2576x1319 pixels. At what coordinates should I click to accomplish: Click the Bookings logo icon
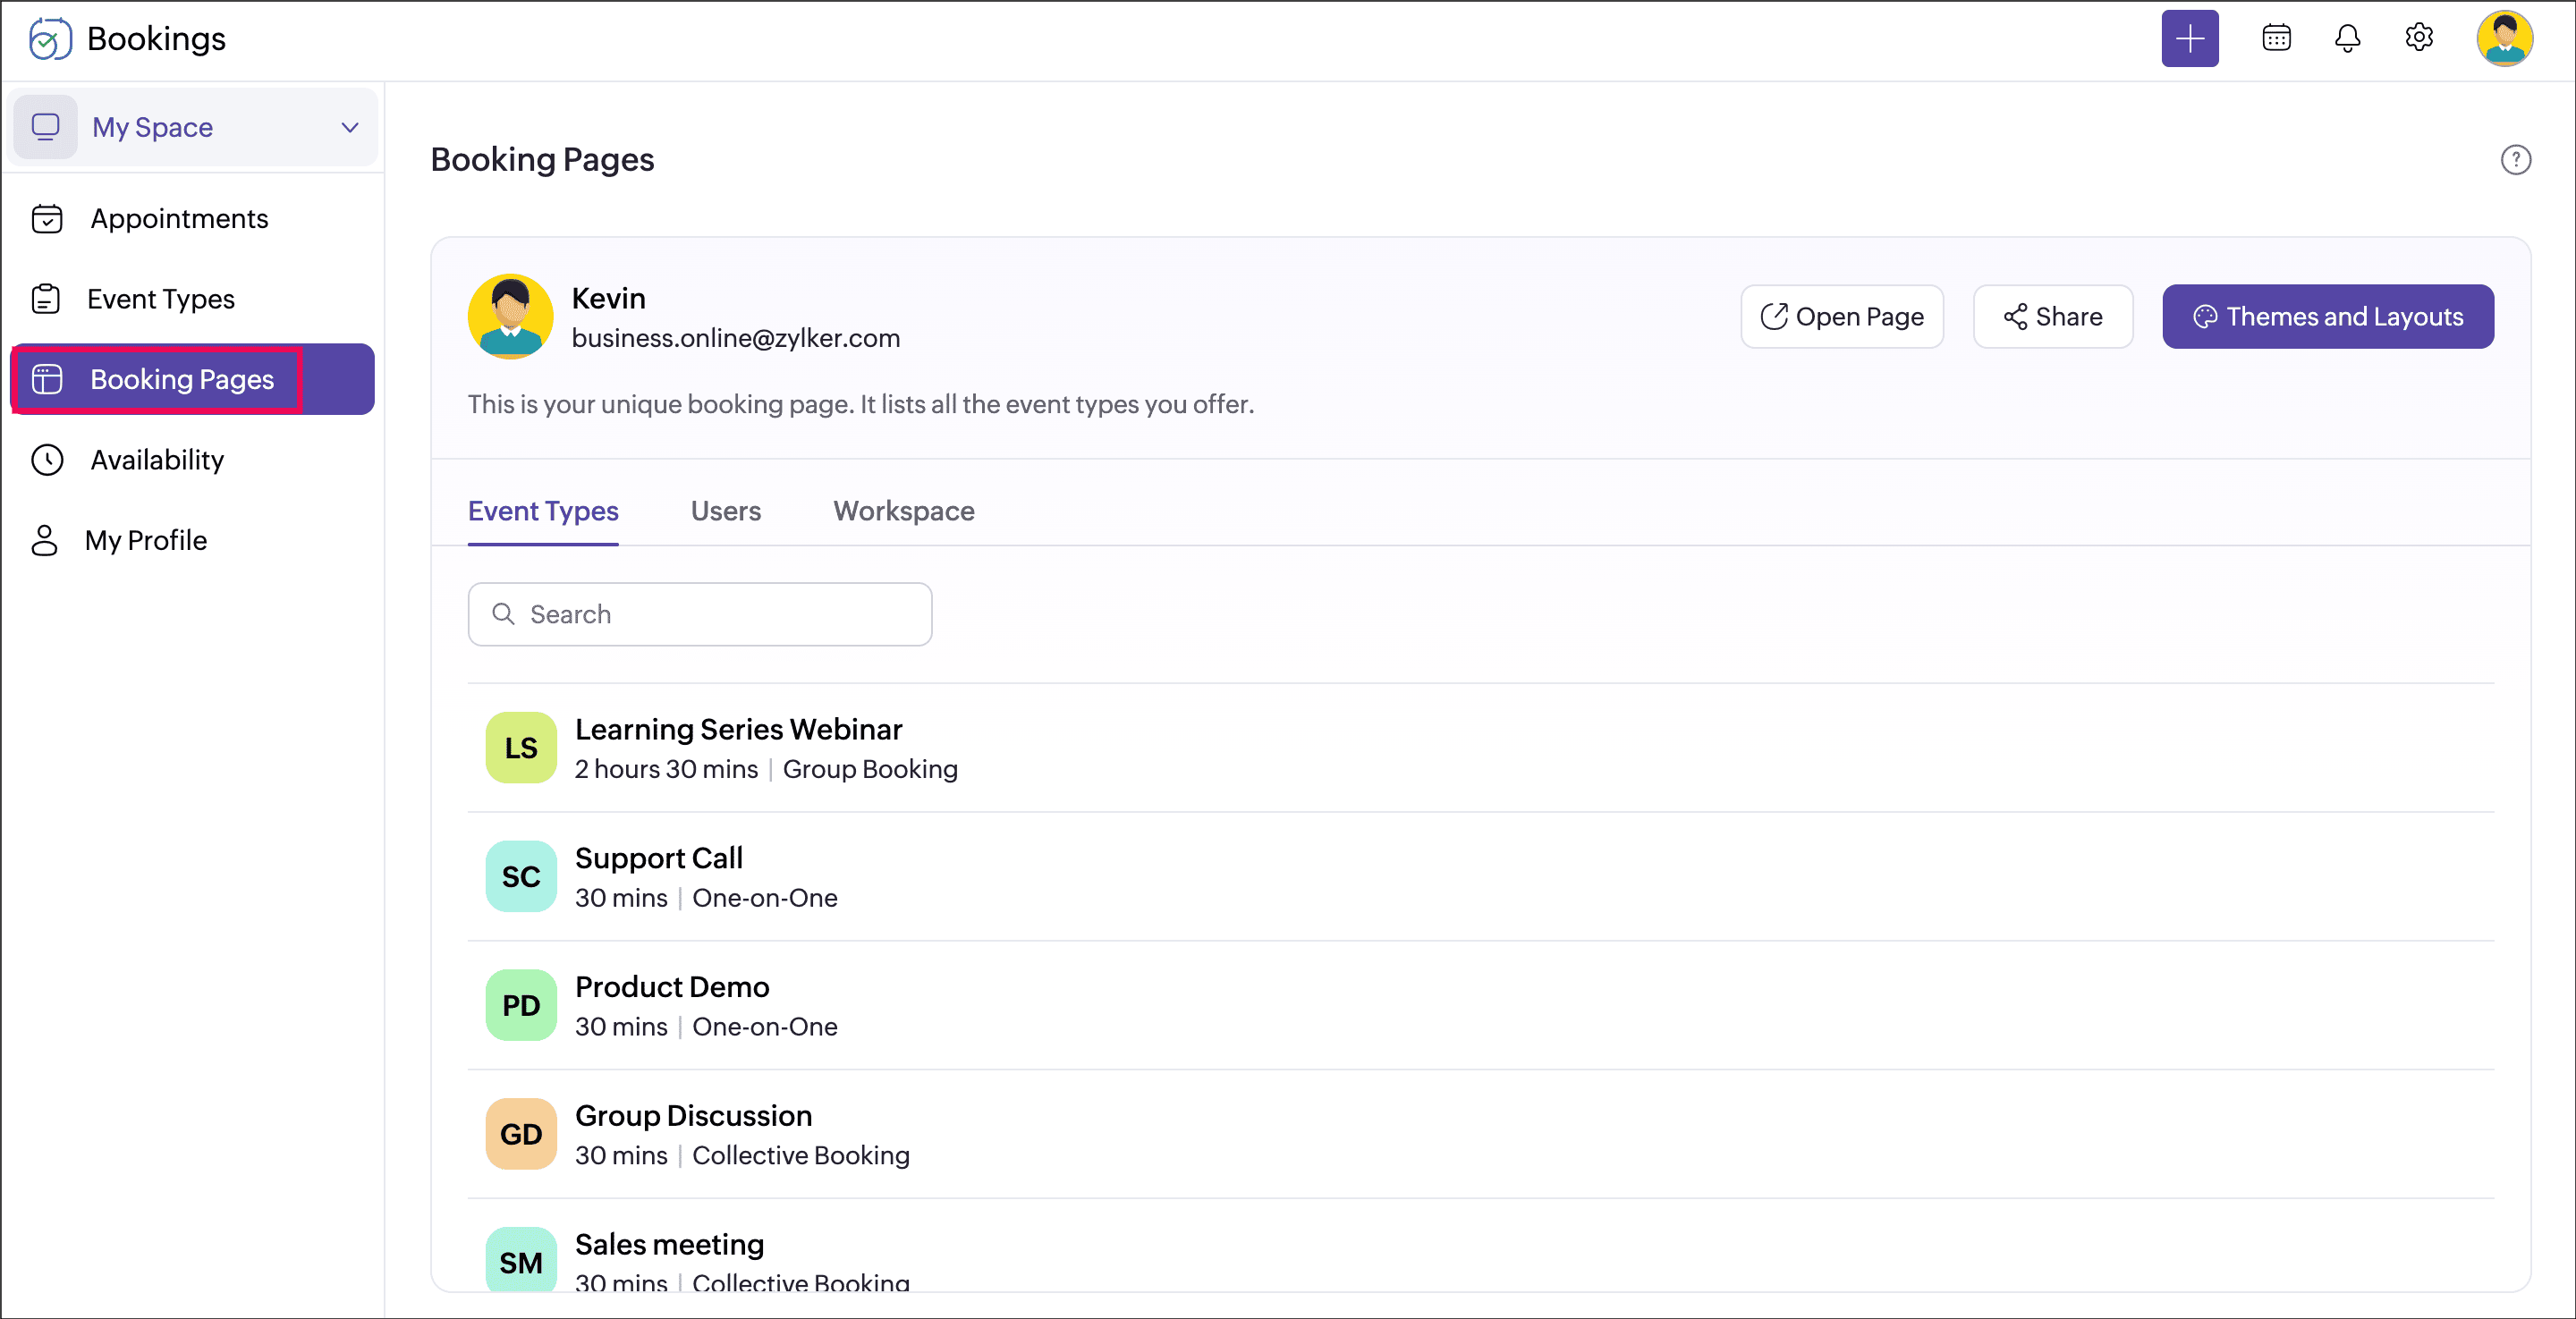pos(50,39)
